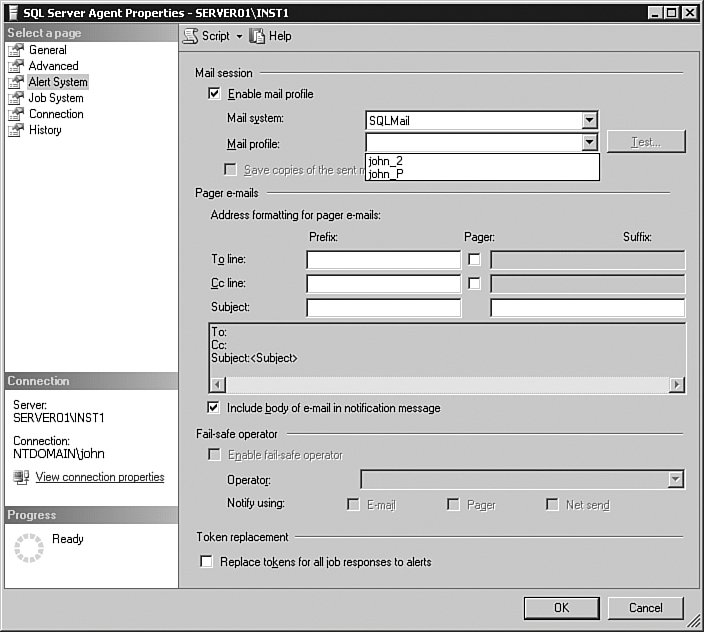Click the preview scrollbar right arrow
The width and height of the screenshot is (704, 632).
676,384
